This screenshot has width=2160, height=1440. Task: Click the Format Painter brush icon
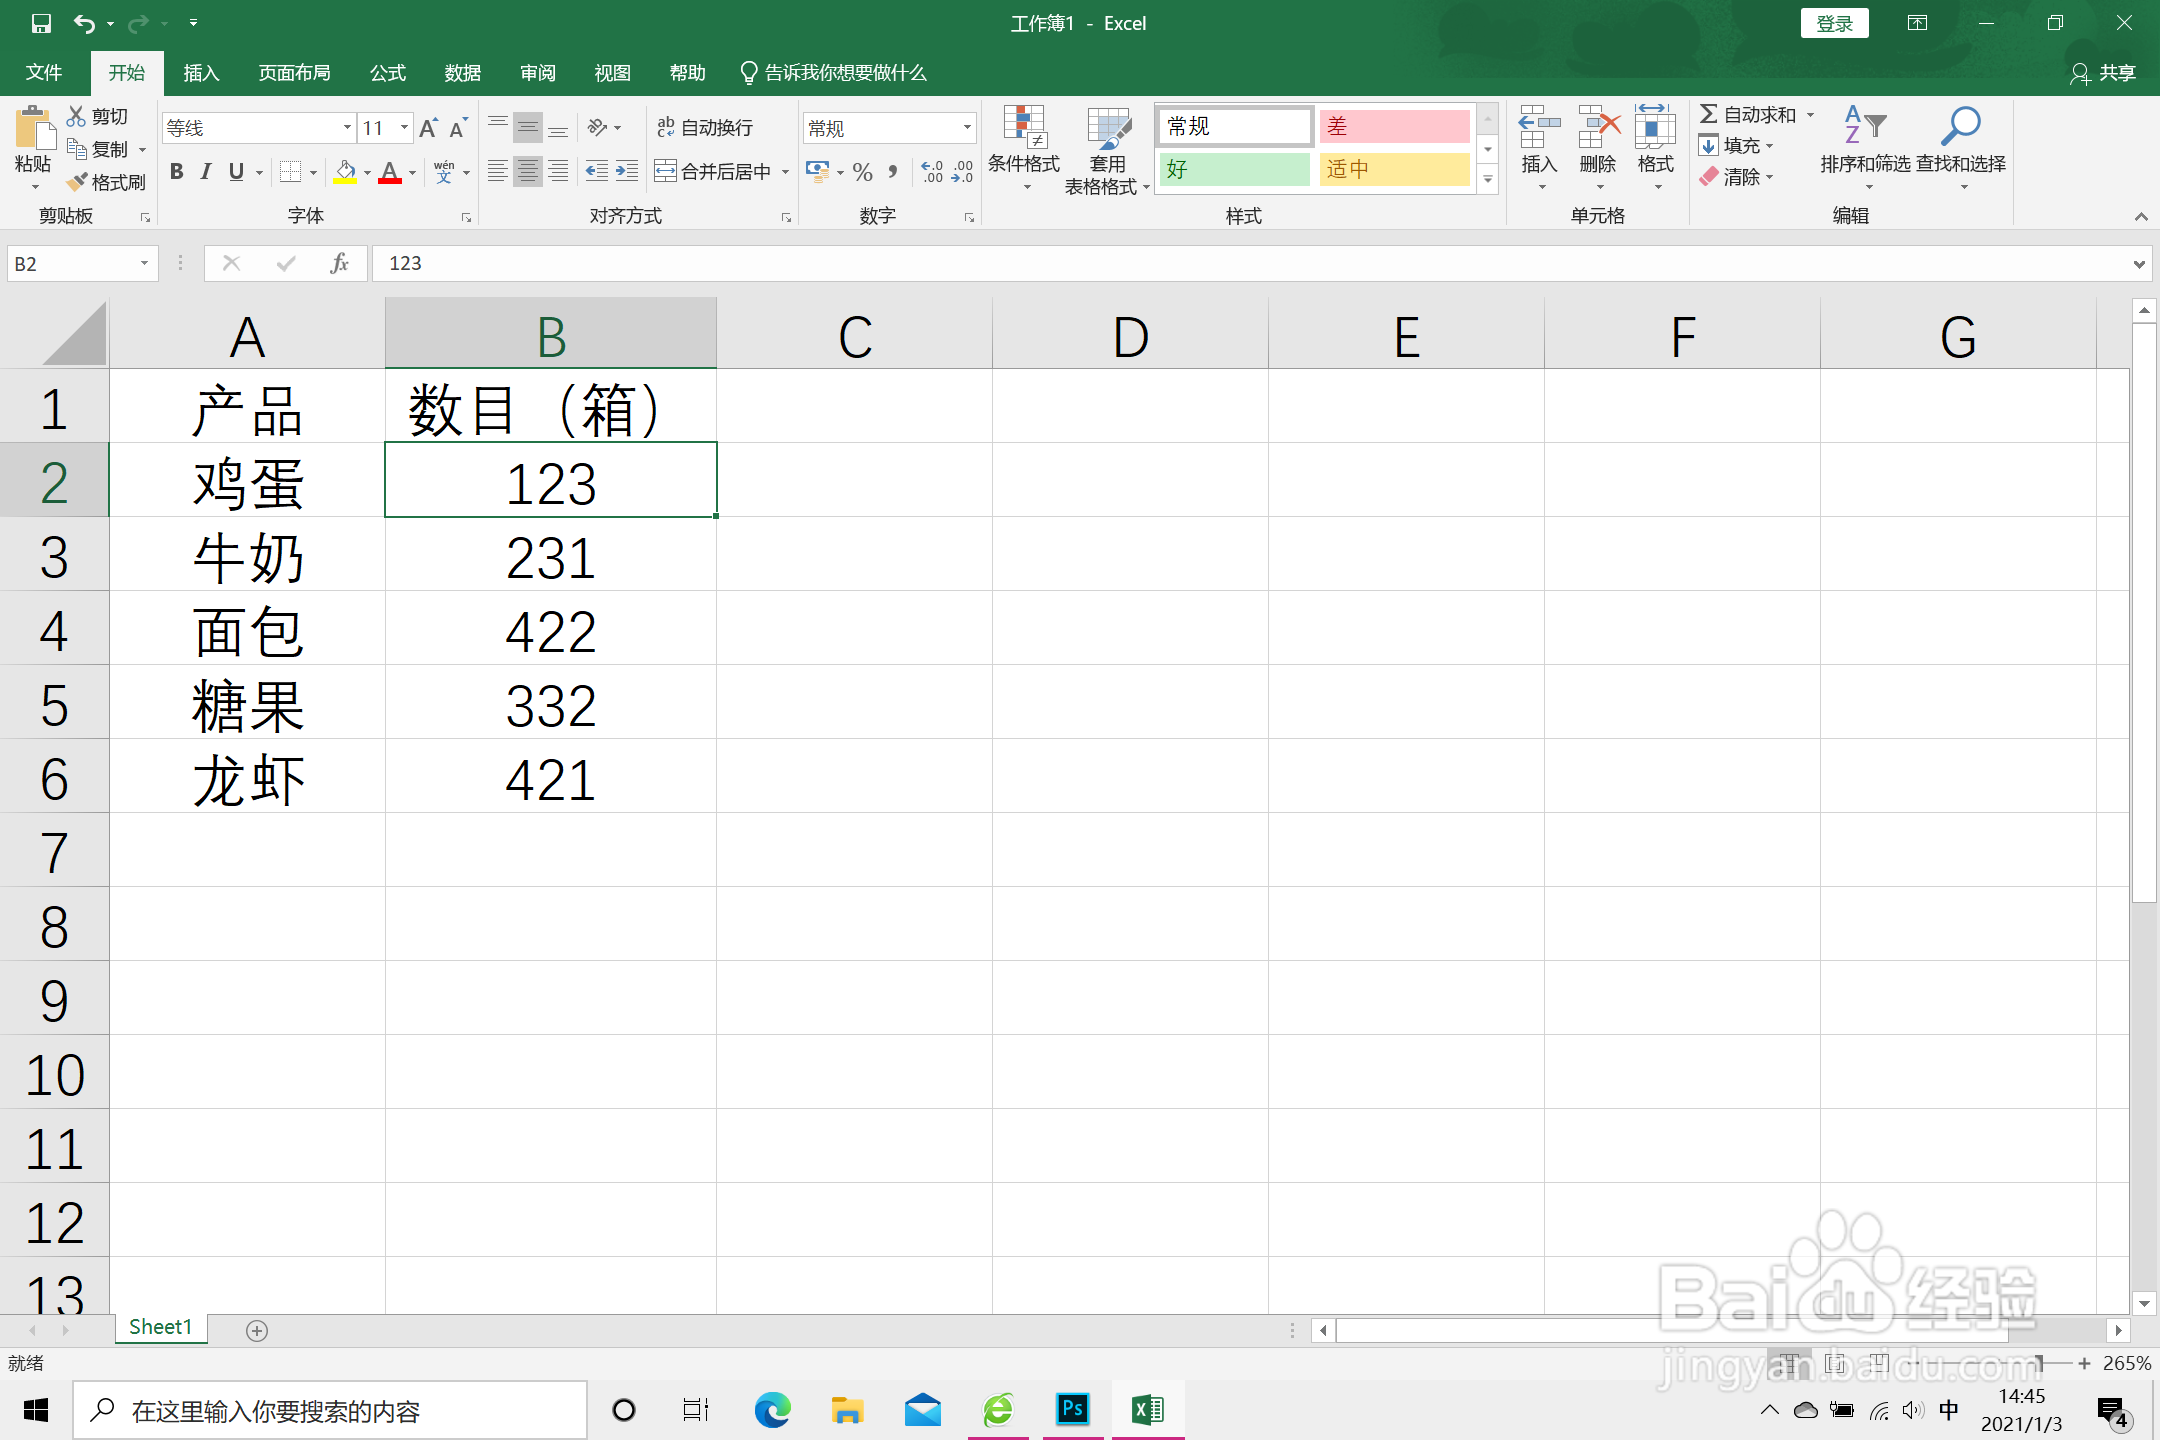(x=79, y=182)
